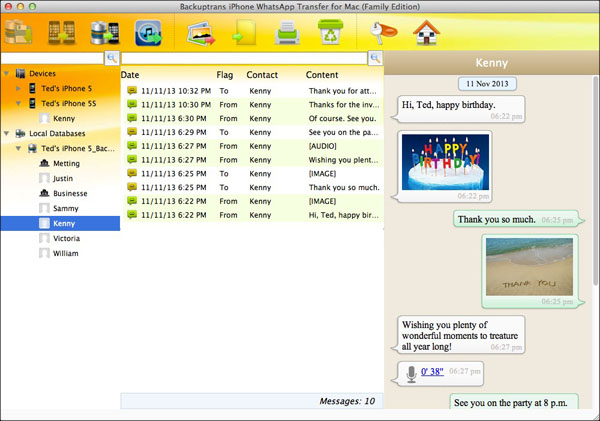Sort messages by Contact column header
Image resolution: width=600 pixels, height=421 pixels.
[262, 75]
